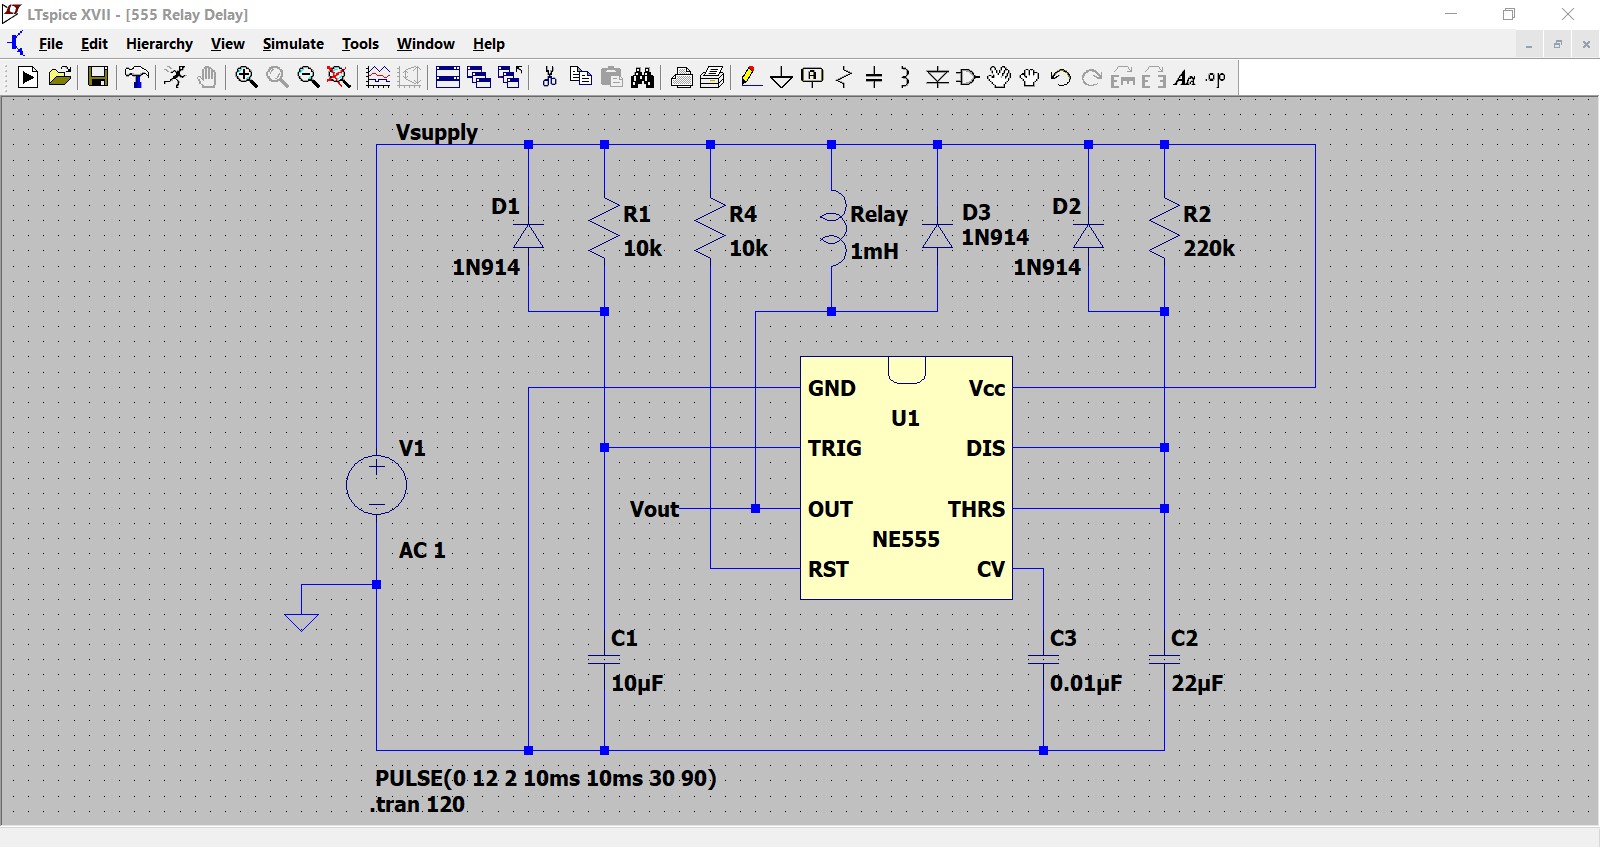Save the schematic with the floppy icon

[x=98, y=77]
